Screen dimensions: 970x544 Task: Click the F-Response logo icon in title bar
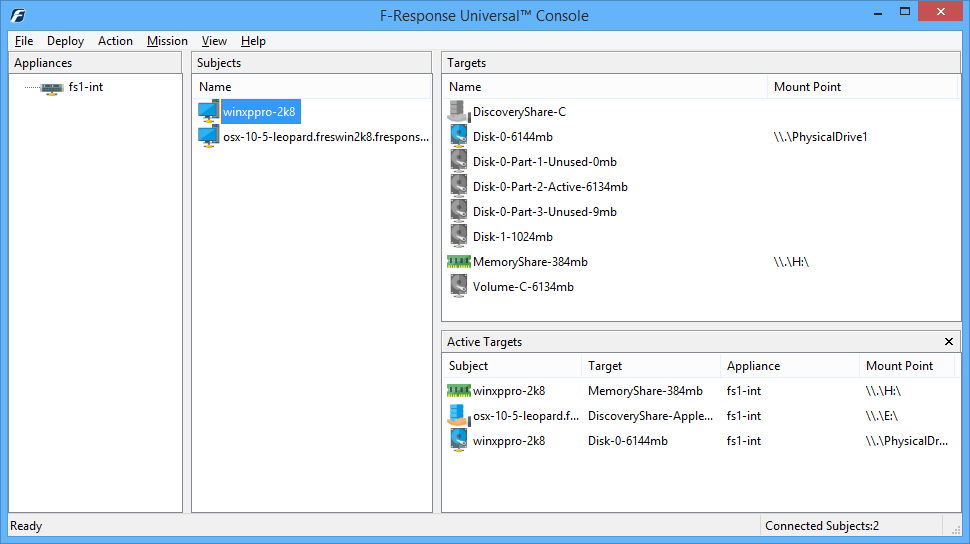pyautogui.click(x=18, y=15)
